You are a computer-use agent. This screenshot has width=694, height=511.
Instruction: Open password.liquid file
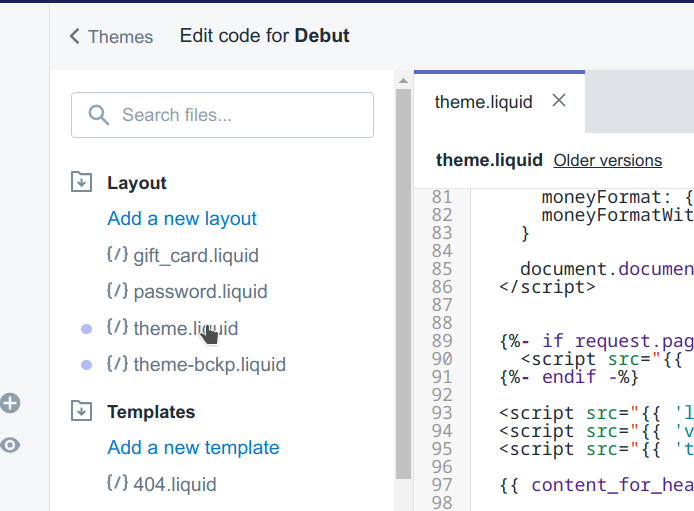[x=200, y=292]
